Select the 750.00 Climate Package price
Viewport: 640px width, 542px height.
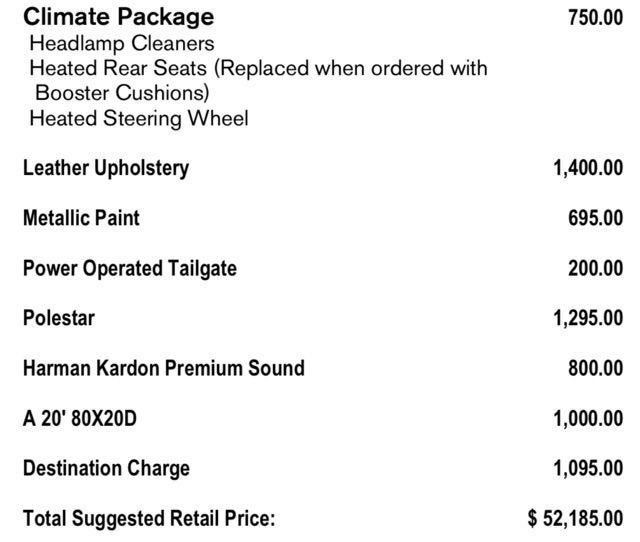pyautogui.click(x=595, y=18)
